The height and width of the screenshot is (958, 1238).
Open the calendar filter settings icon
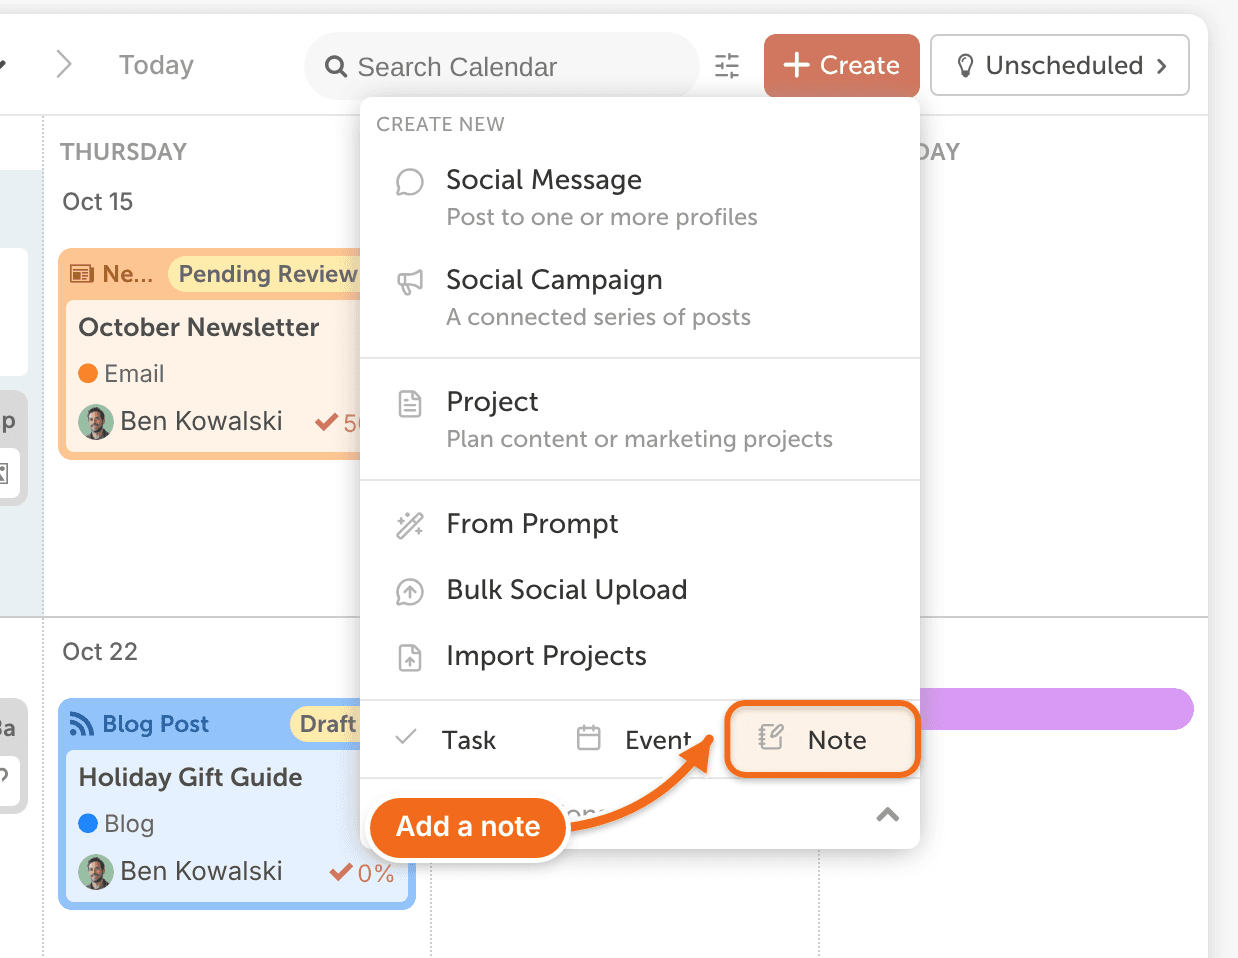(727, 66)
